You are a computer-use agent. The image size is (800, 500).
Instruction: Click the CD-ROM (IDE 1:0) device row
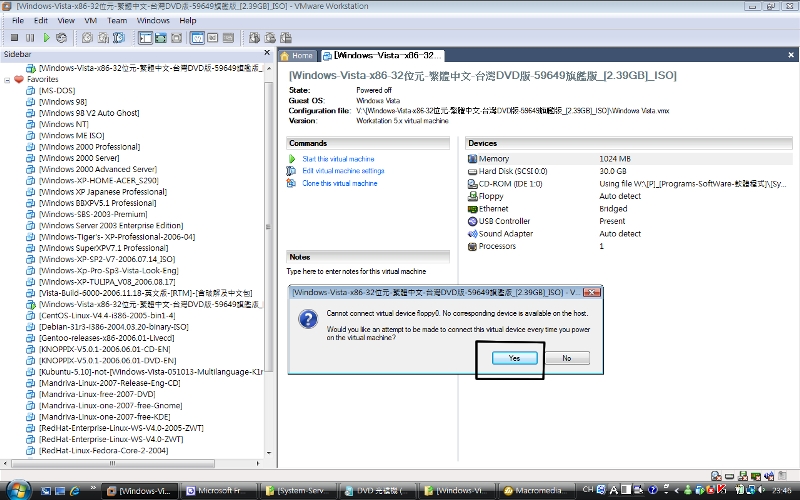point(630,184)
